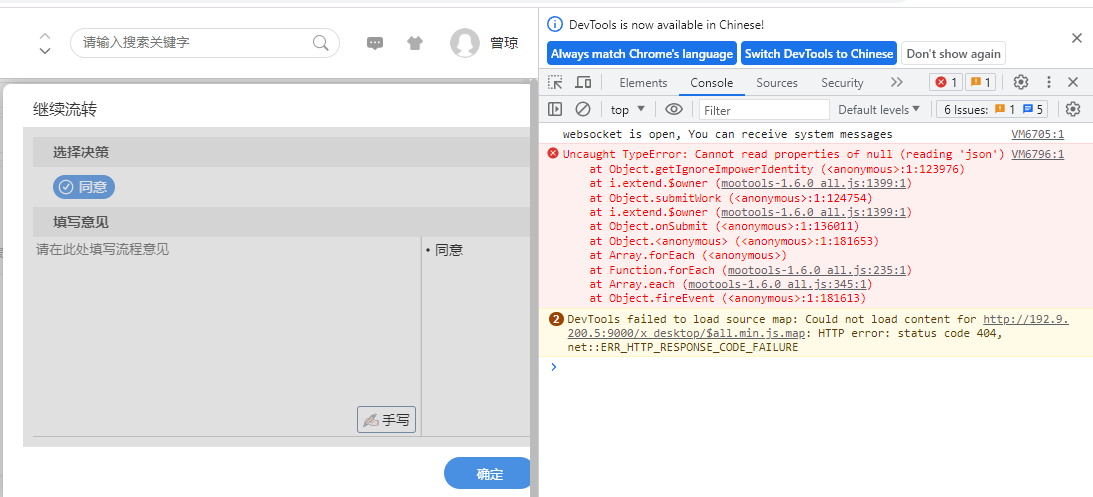The image size is (1093, 497).
Task: Click Always match Chrome's language
Action: [642, 54]
